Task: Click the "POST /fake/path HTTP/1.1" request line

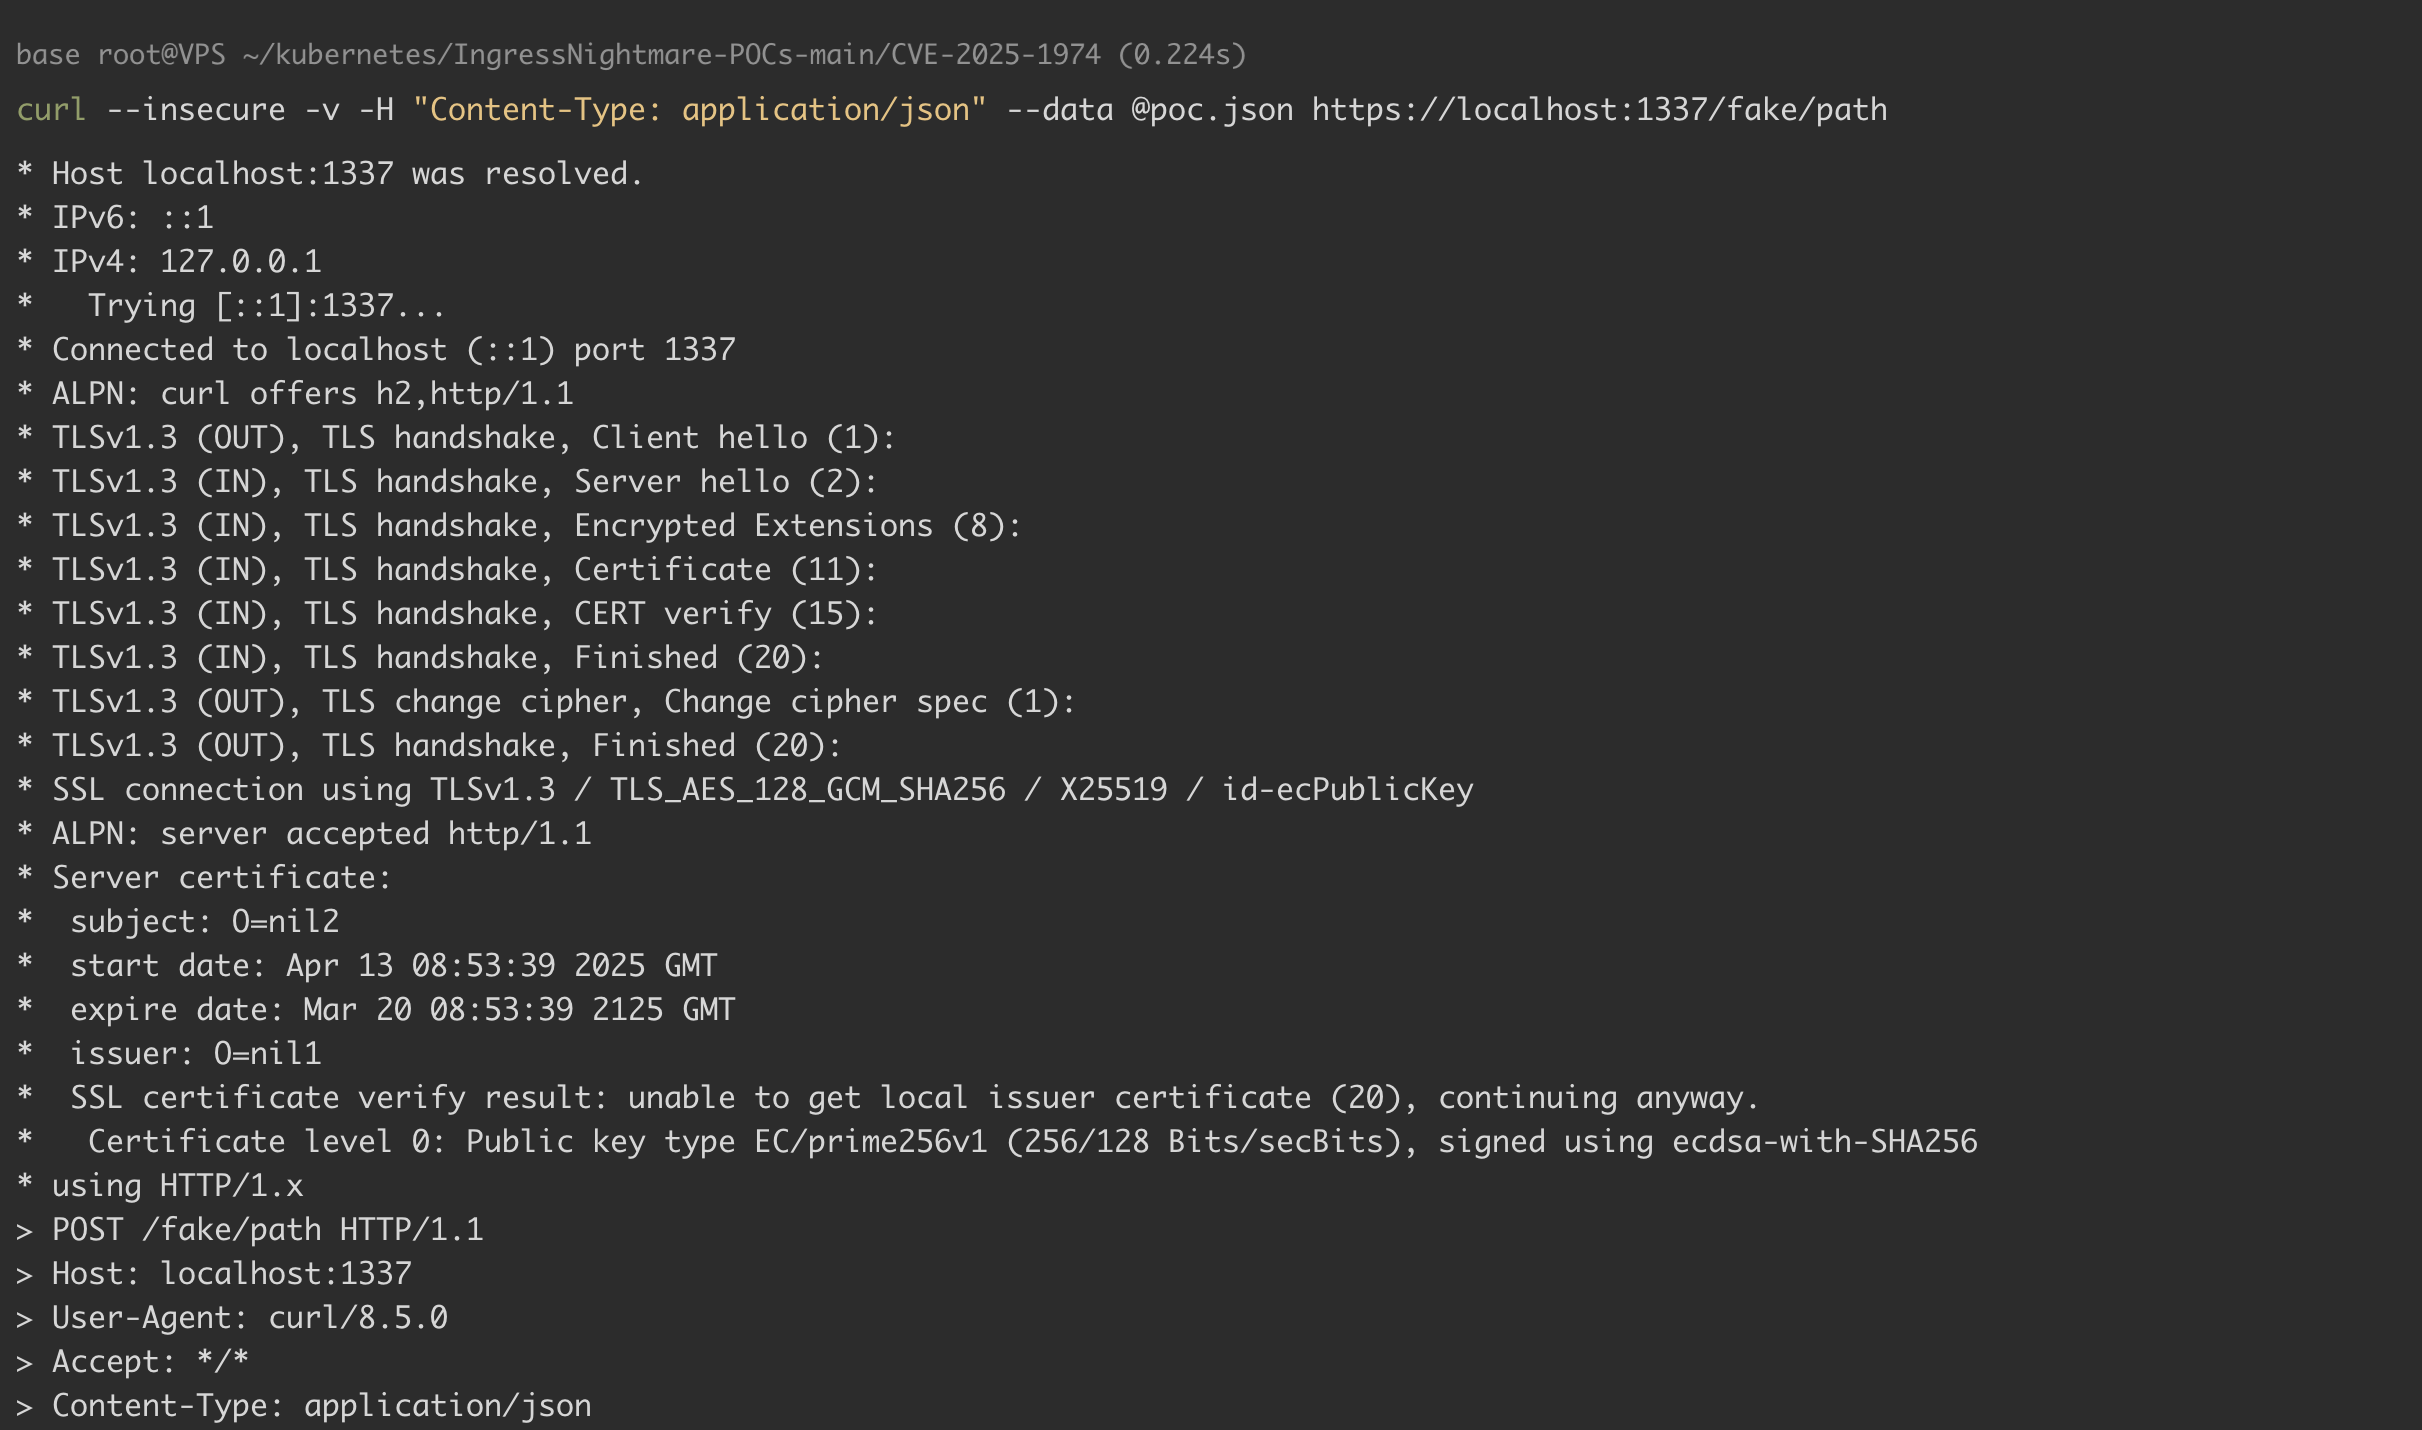Action: click(x=267, y=1230)
